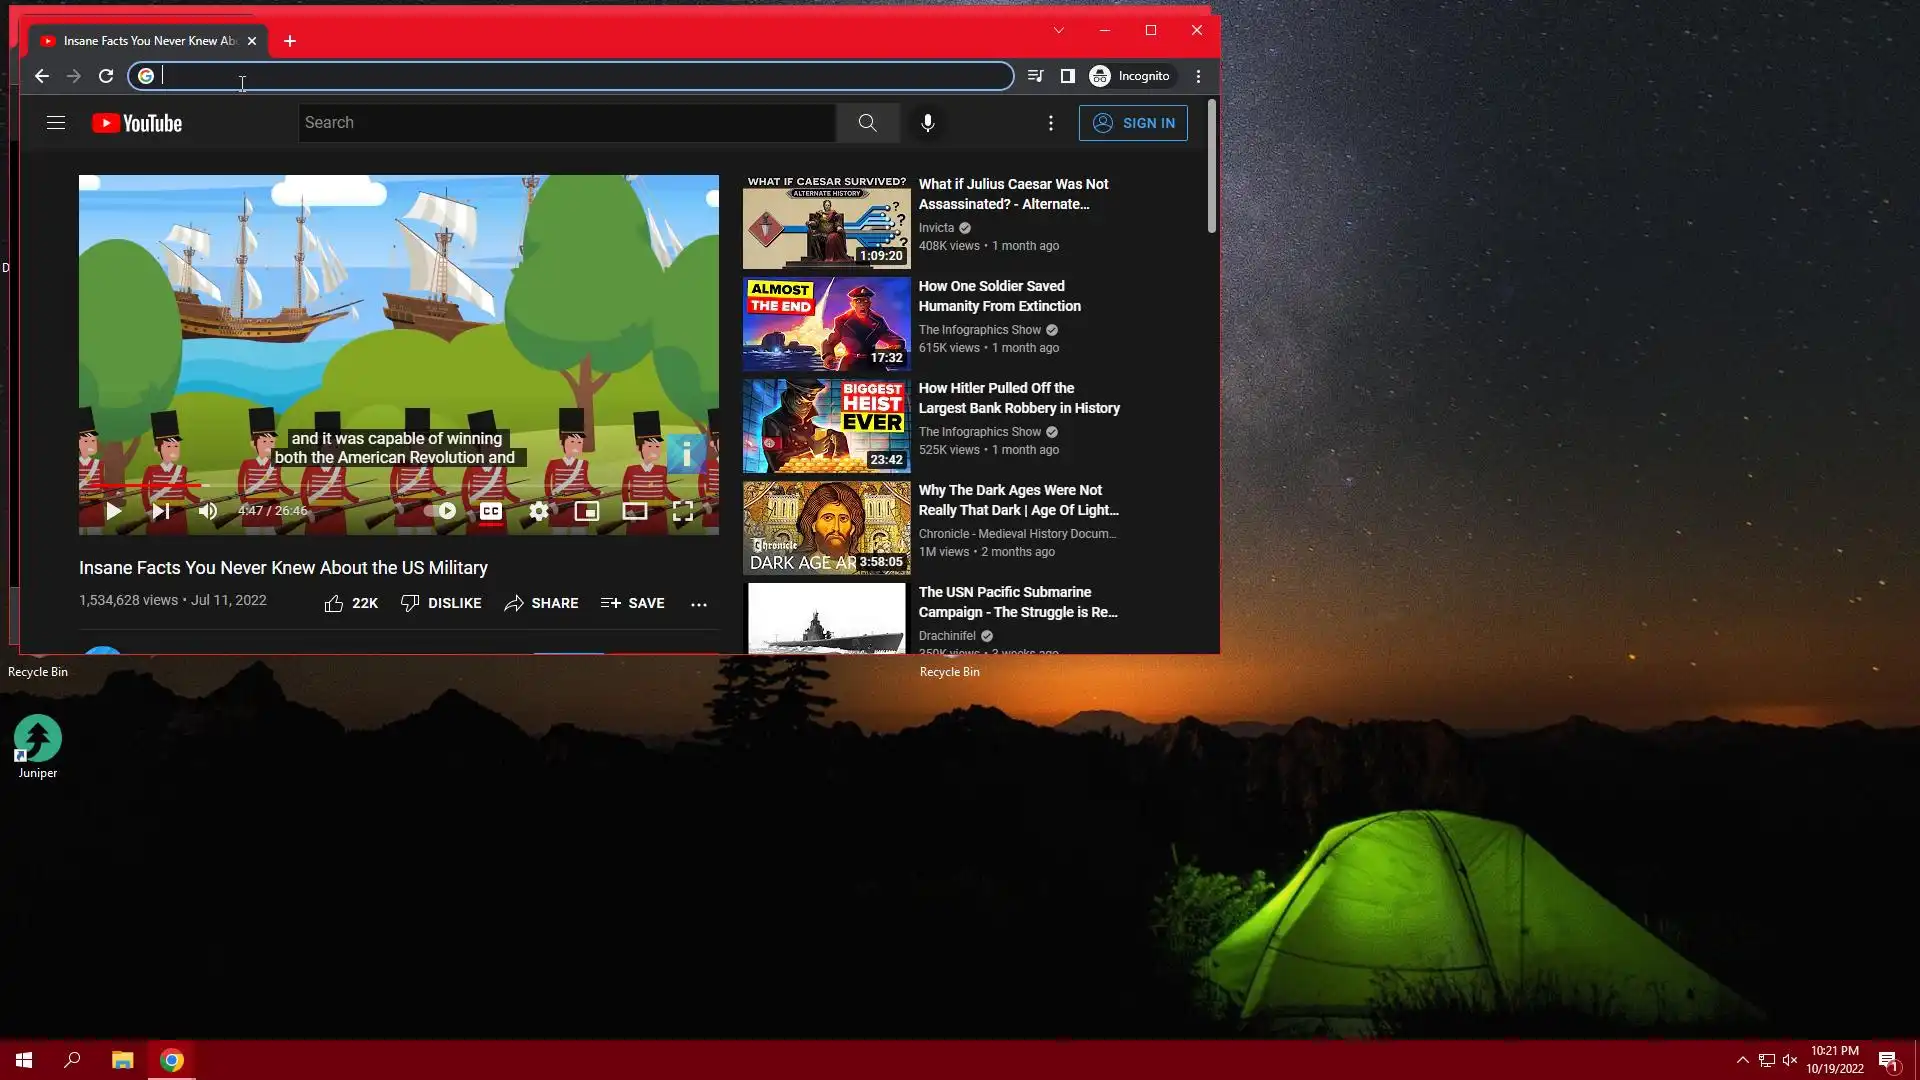Click the YouTube voice search microphone icon
The width and height of the screenshot is (1920, 1080).
[x=927, y=123]
